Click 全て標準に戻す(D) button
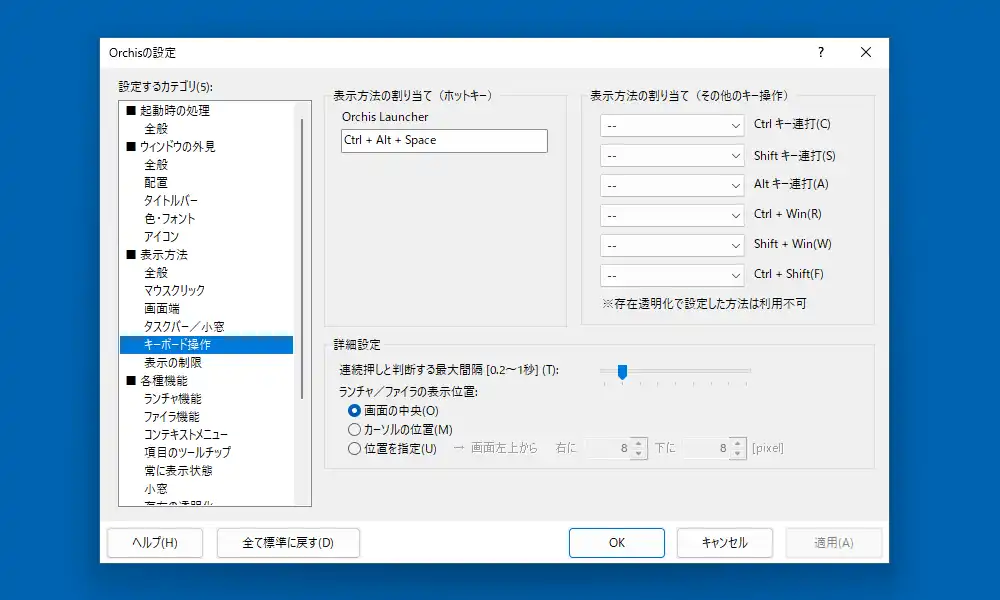Image resolution: width=1000 pixels, height=600 pixels. click(288, 543)
